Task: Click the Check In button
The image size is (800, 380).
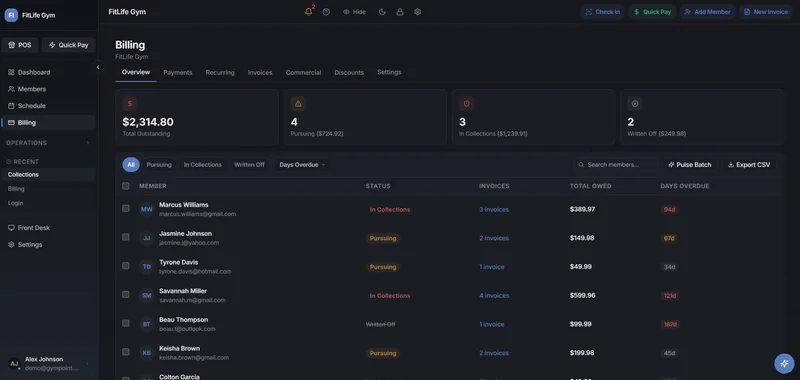Action: point(603,12)
